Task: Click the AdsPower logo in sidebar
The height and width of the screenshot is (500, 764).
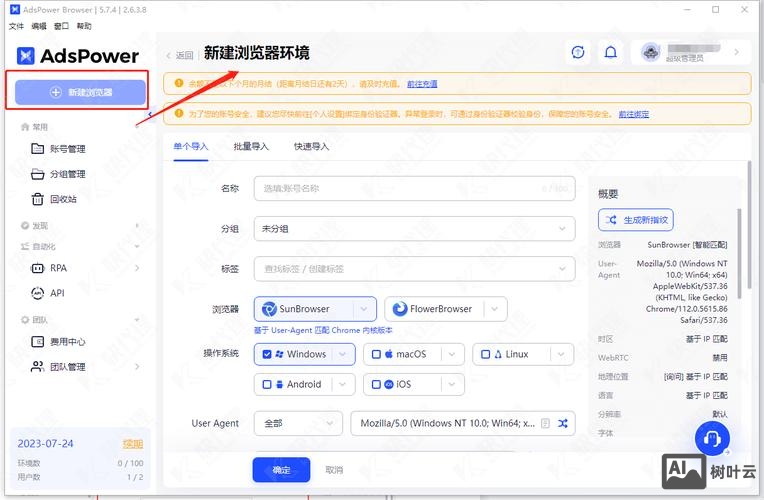Action: tap(77, 56)
